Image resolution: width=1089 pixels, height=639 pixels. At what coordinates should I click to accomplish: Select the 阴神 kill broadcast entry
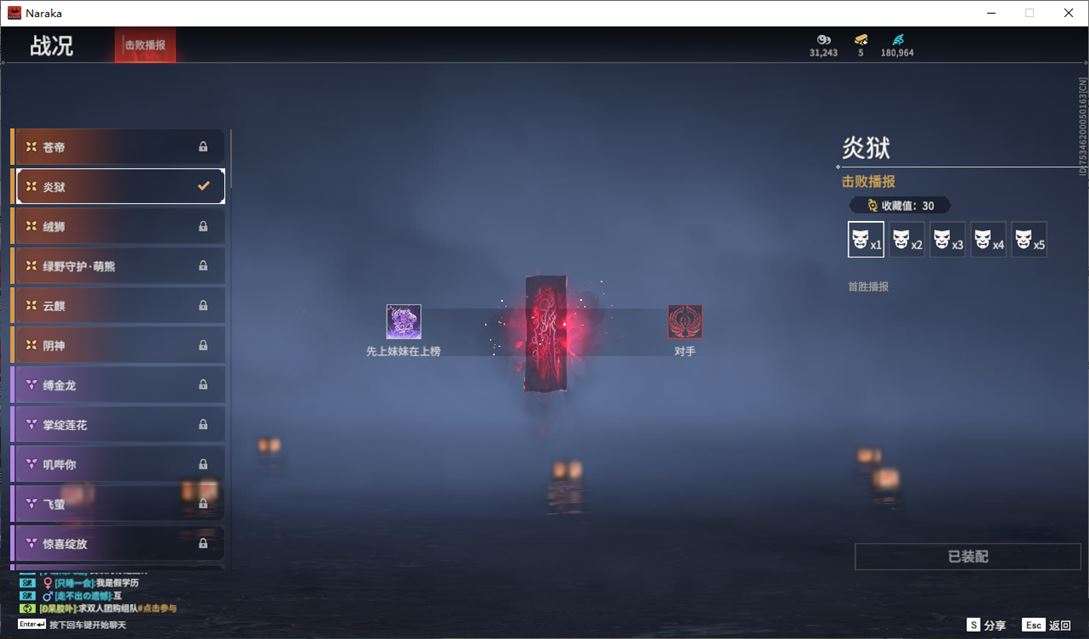[x=118, y=345]
